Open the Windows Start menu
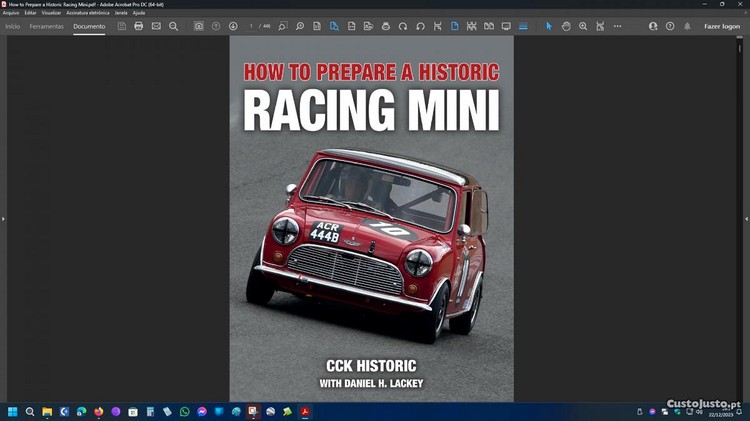This screenshot has width=750, height=421. click(x=13, y=411)
